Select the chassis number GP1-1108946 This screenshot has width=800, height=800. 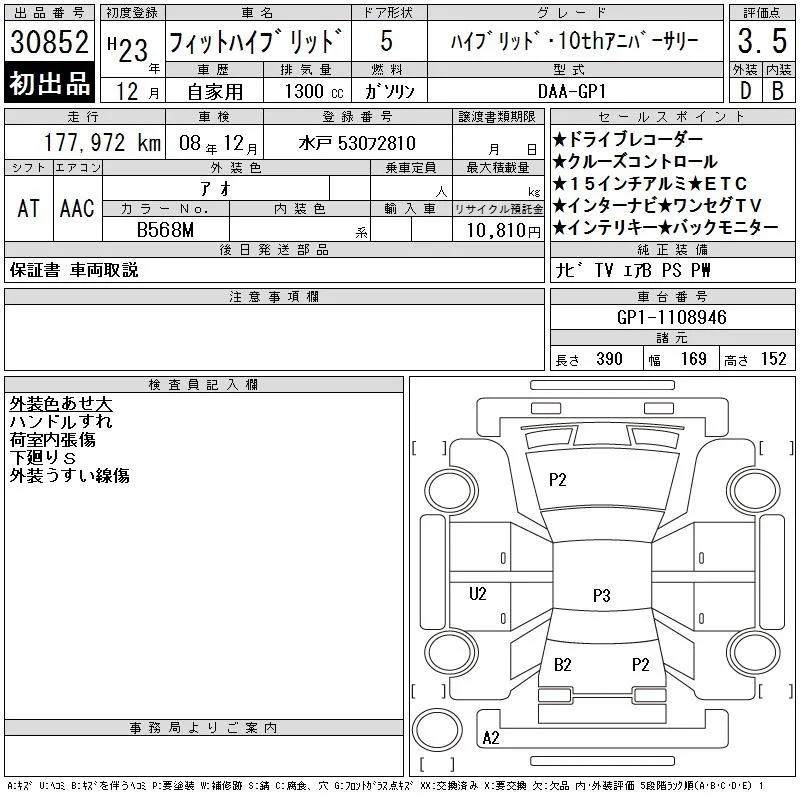tap(672, 317)
